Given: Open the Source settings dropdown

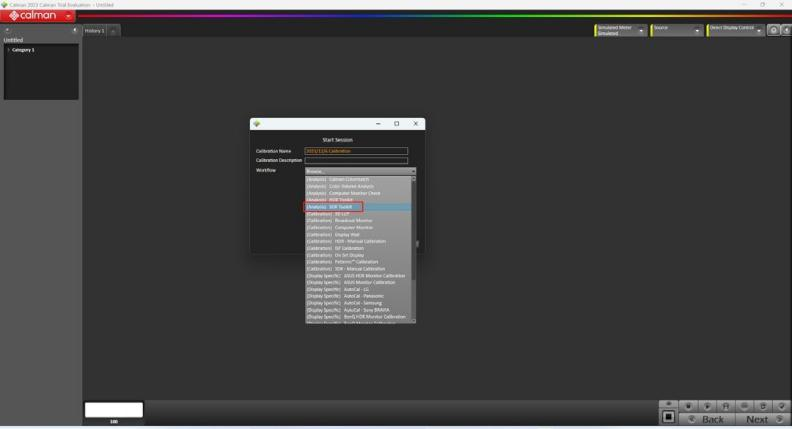Looking at the screenshot, I should click(677, 30).
